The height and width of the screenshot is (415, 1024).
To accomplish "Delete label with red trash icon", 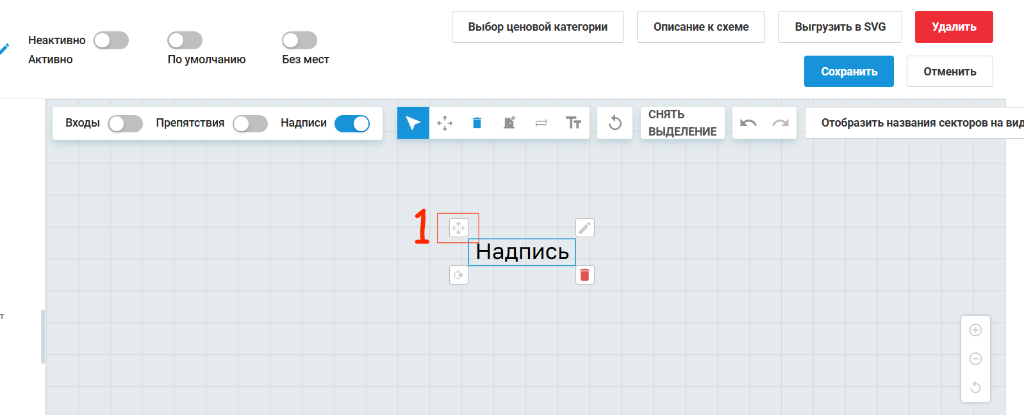I will click(584, 274).
